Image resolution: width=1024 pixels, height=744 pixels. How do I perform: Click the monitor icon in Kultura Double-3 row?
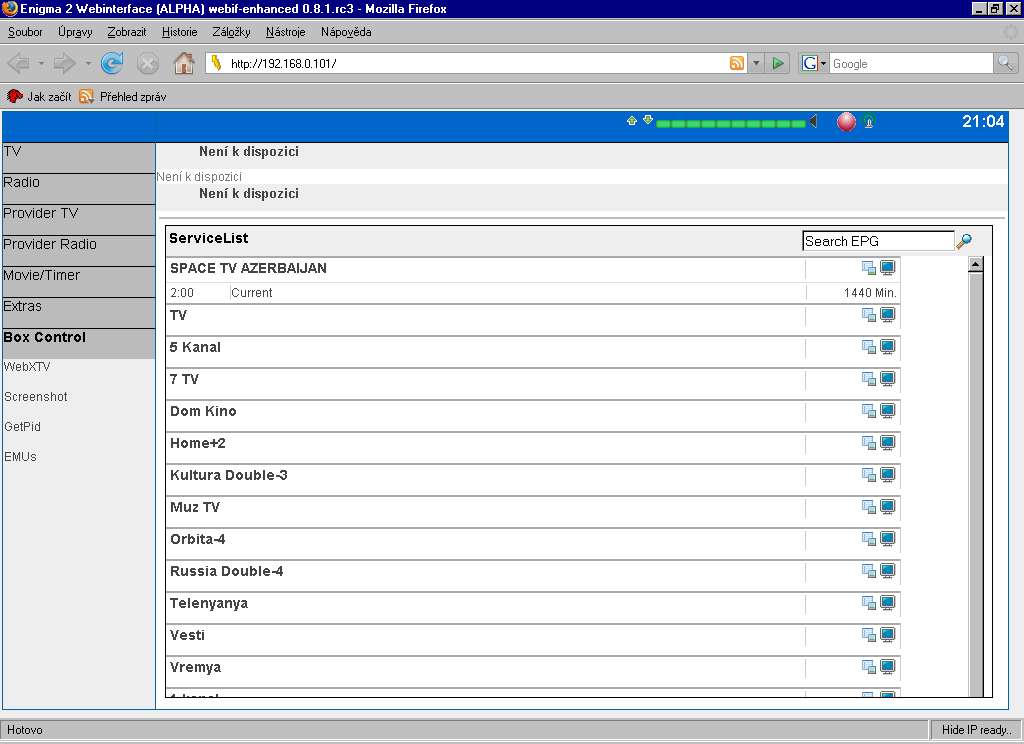(888, 475)
